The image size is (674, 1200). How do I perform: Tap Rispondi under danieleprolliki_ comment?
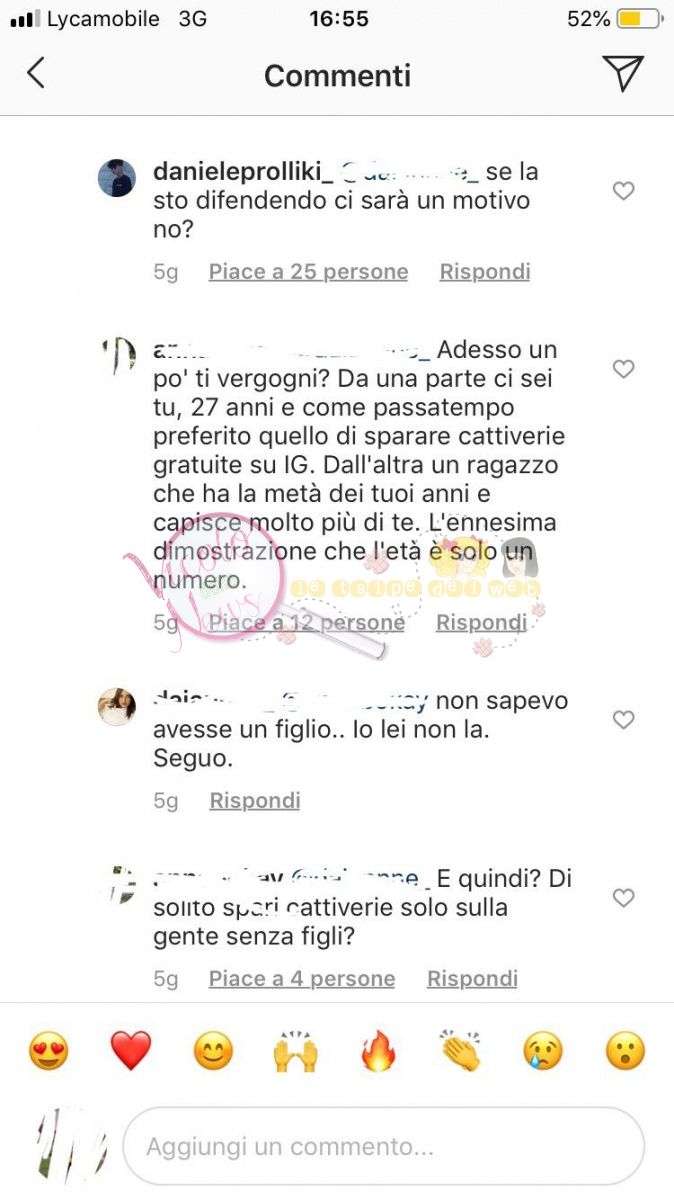click(485, 272)
